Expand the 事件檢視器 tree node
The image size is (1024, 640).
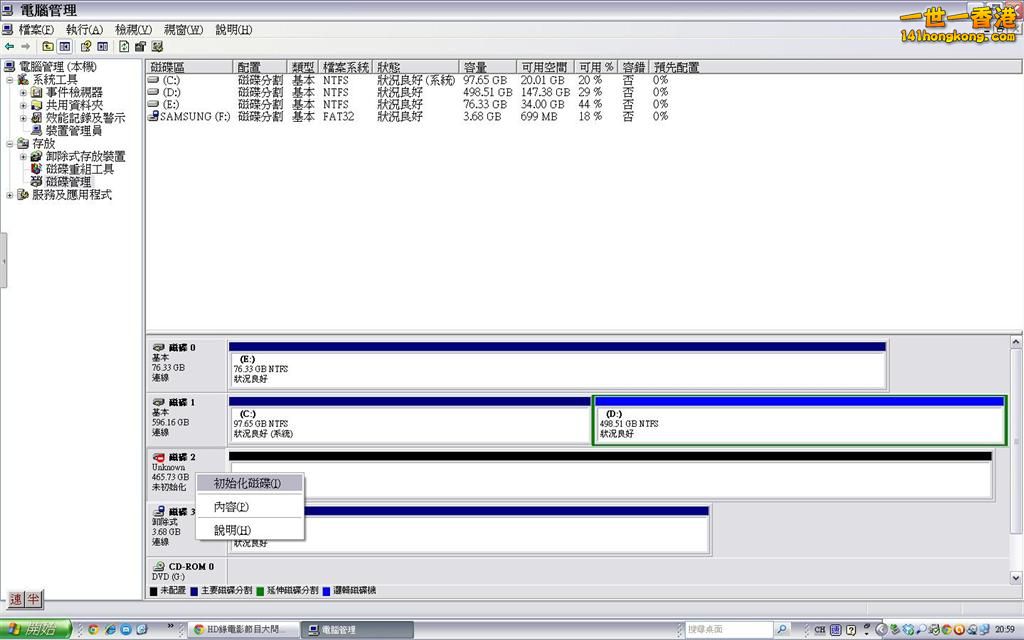[x=23, y=92]
